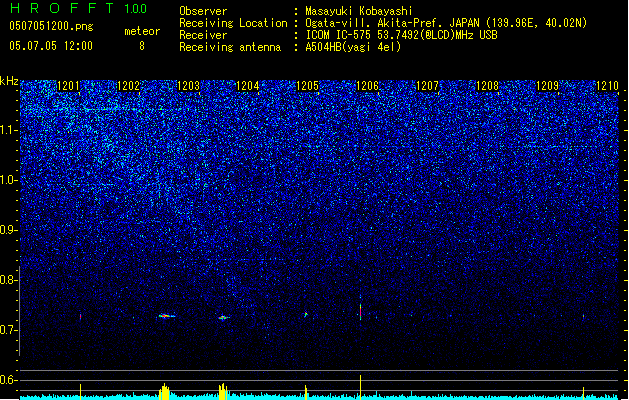Click the 1203 time marker
Screen dimensions: 629x400
pyautogui.click(x=188, y=85)
